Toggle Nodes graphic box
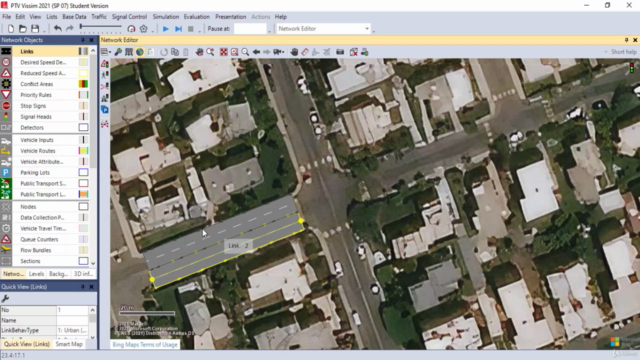The height and width of the screenshot is (360, 640). [83, 207]
